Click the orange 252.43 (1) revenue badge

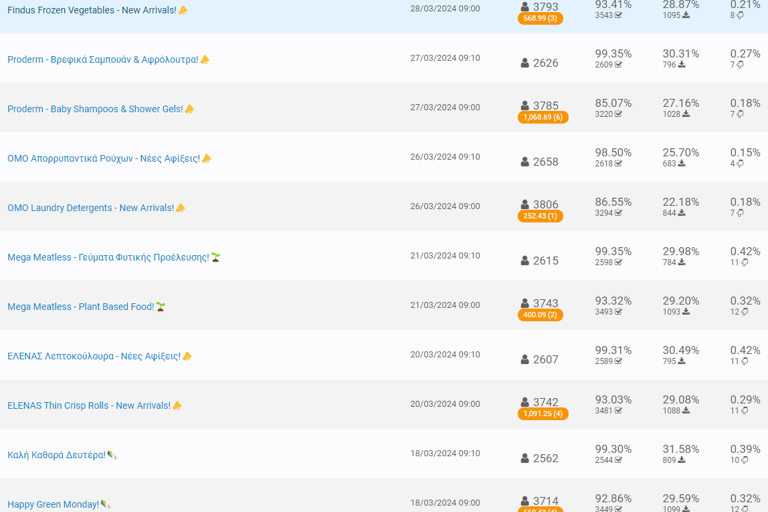click(540, 216)
